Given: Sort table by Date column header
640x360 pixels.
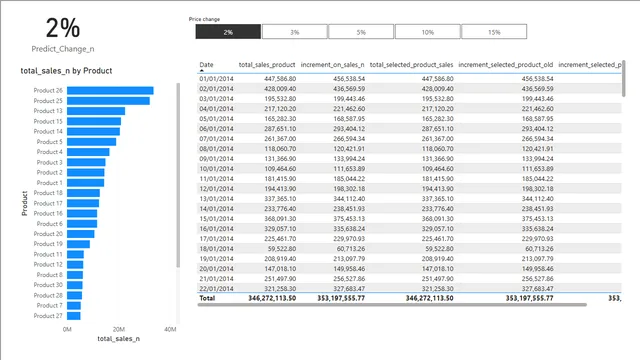Looking at the screenshot, I should tap(206, 64).
